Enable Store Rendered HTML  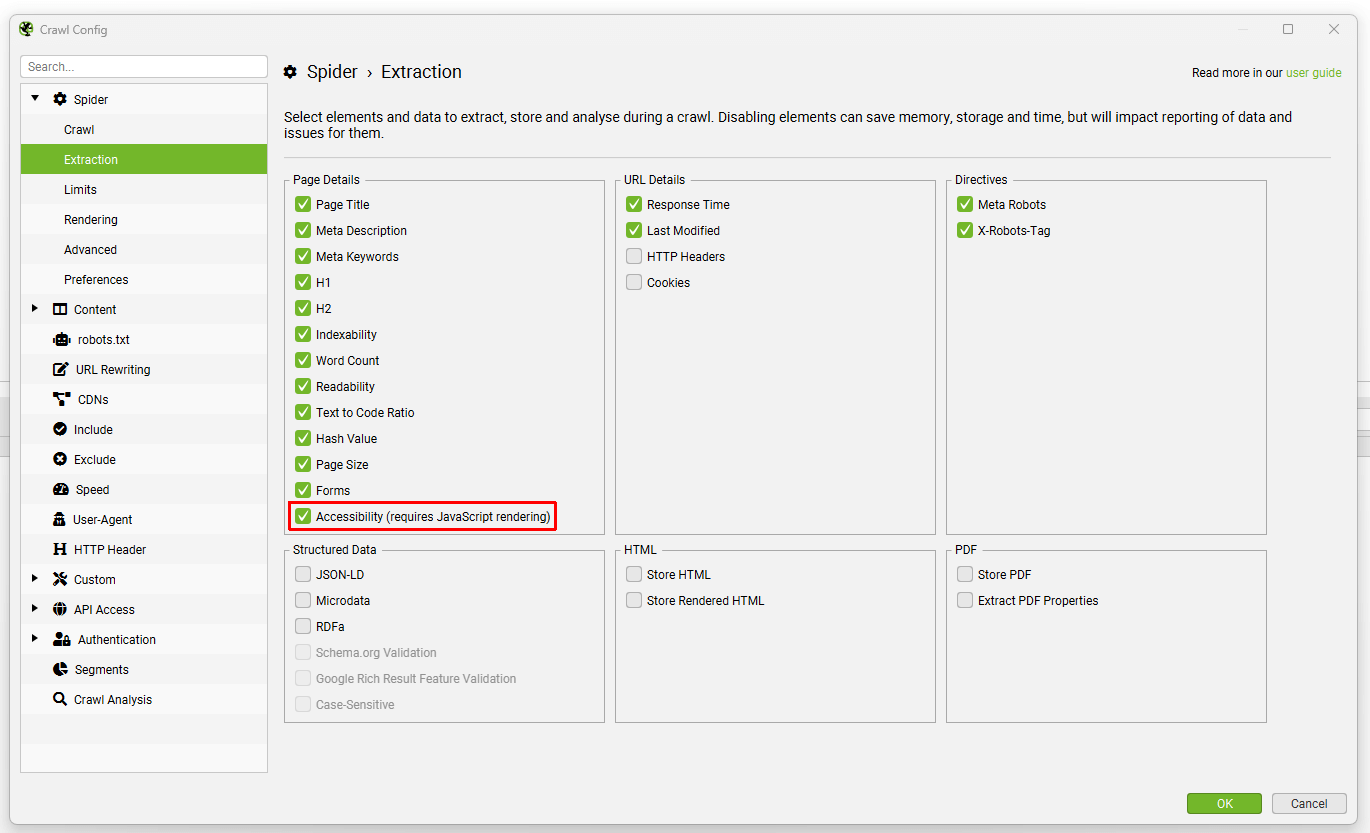[633, 600]
